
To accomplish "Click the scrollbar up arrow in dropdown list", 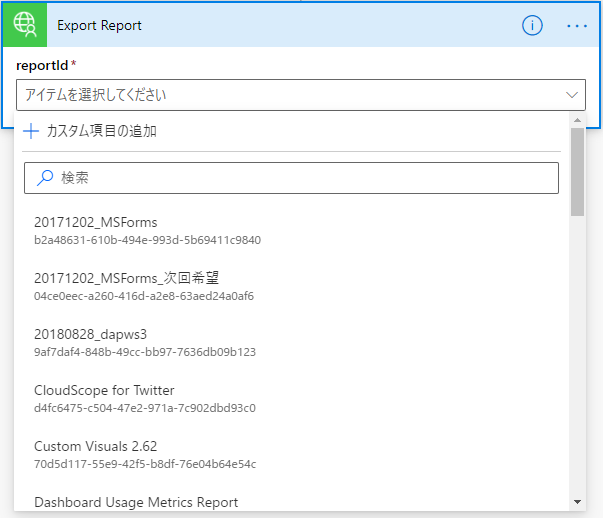I will [x=577, y=120].
